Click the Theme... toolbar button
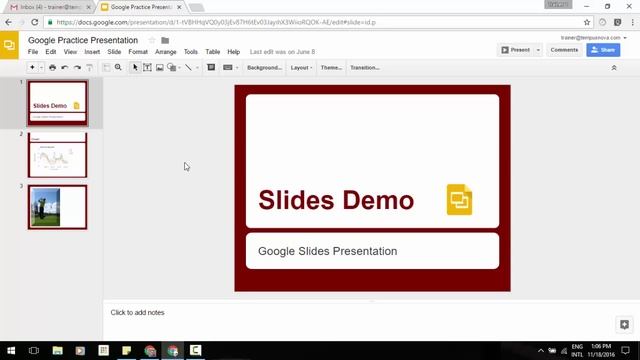The height and width of the screenshot is (360, 640). tap(331, 68)
